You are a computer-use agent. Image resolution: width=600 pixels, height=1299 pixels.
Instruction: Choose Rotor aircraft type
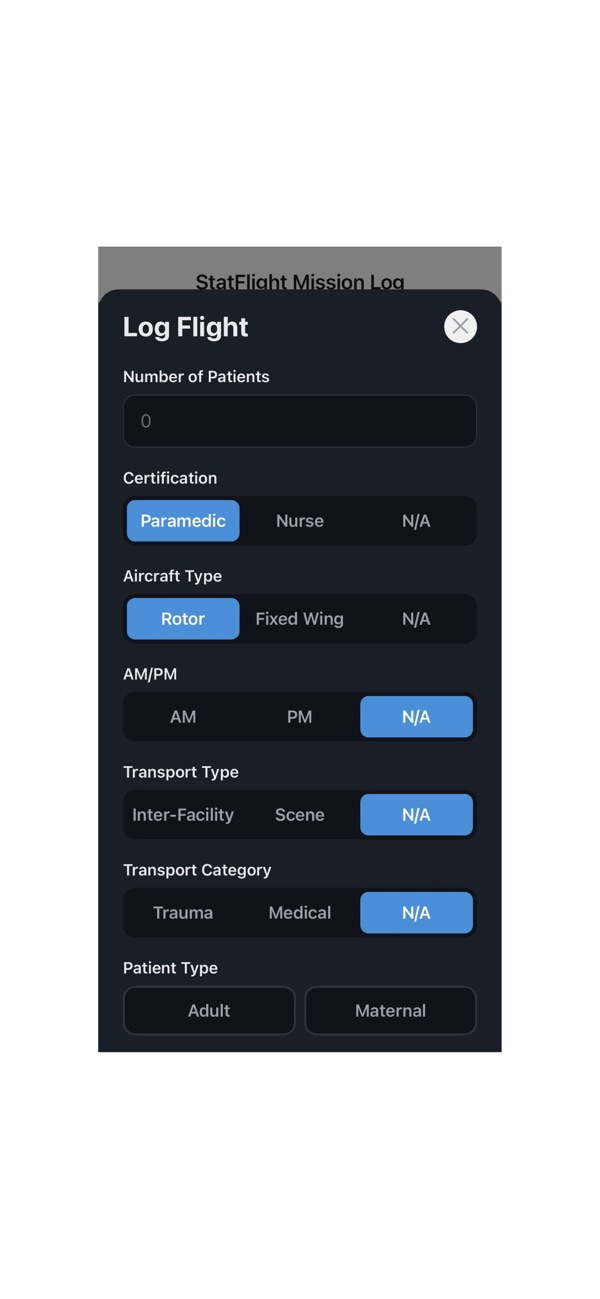(183, 619)
